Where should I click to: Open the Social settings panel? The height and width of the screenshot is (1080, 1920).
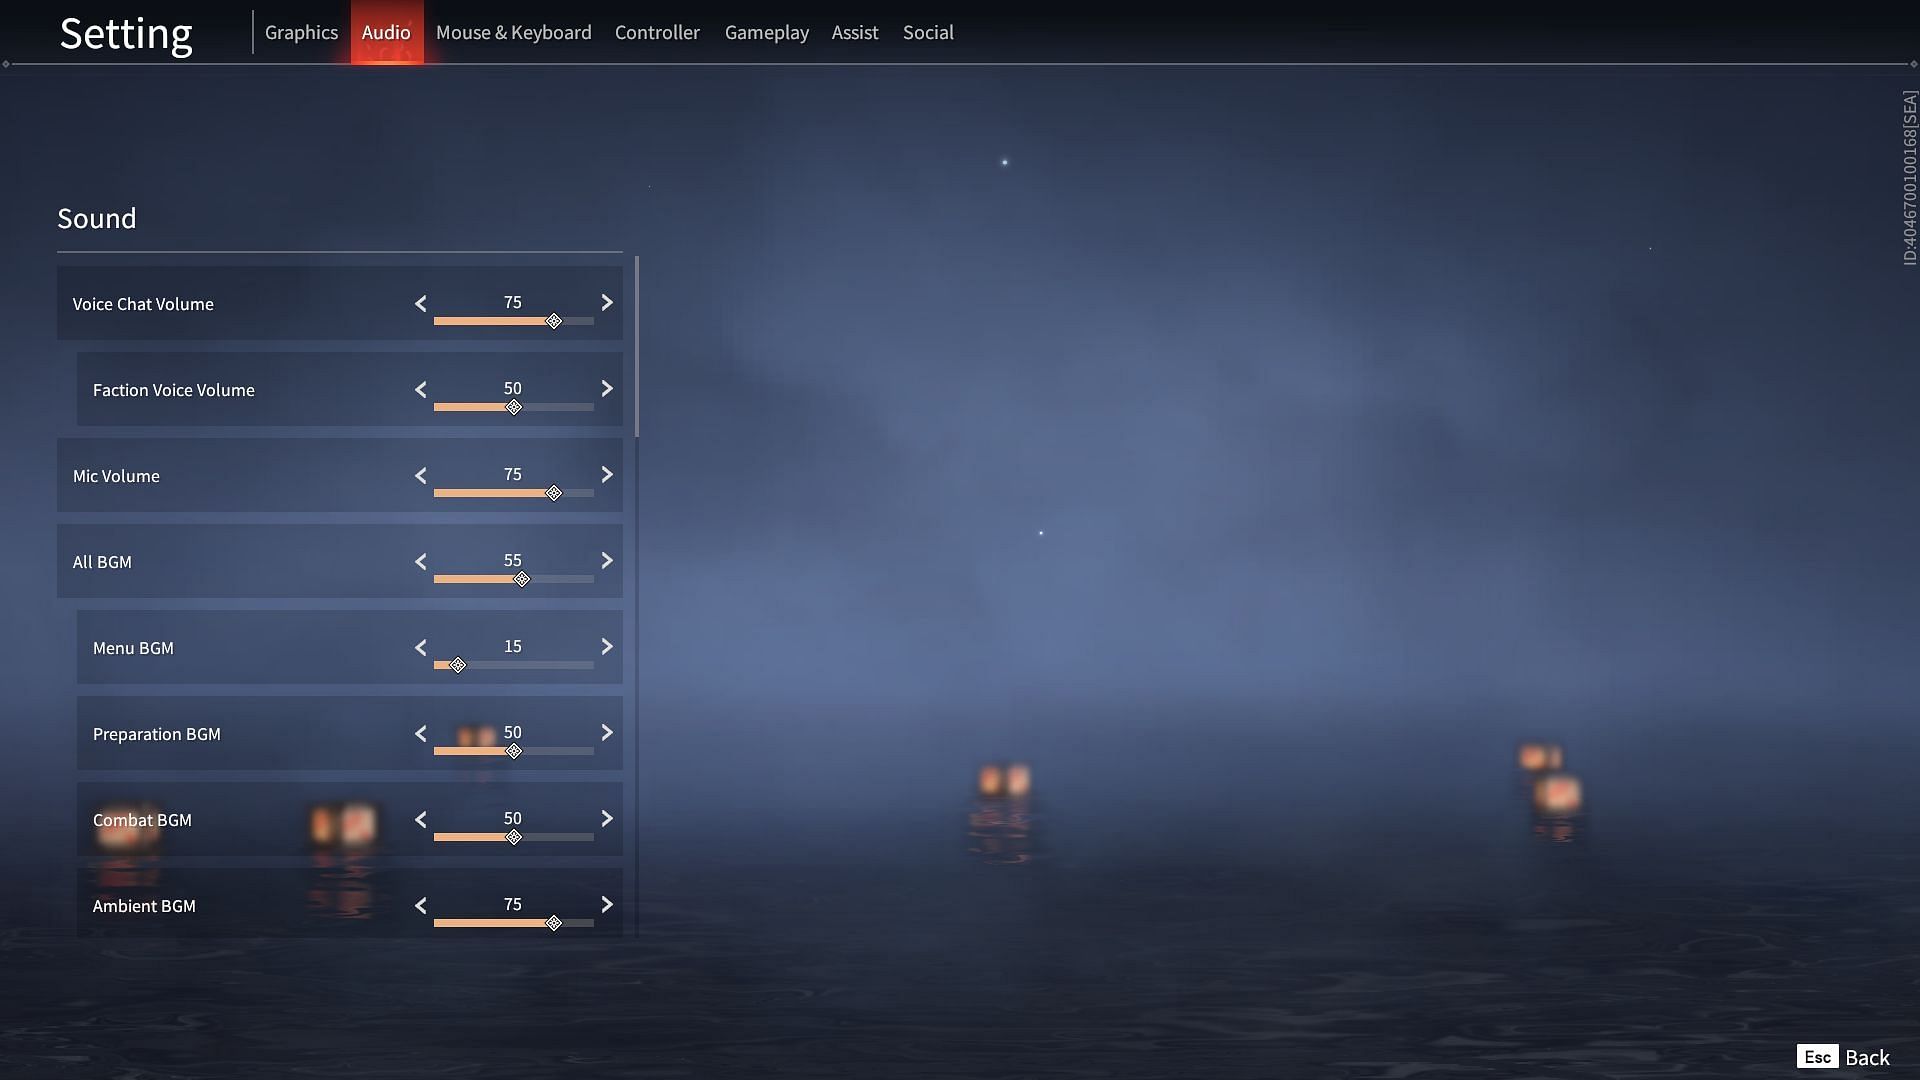coord(928,33)
